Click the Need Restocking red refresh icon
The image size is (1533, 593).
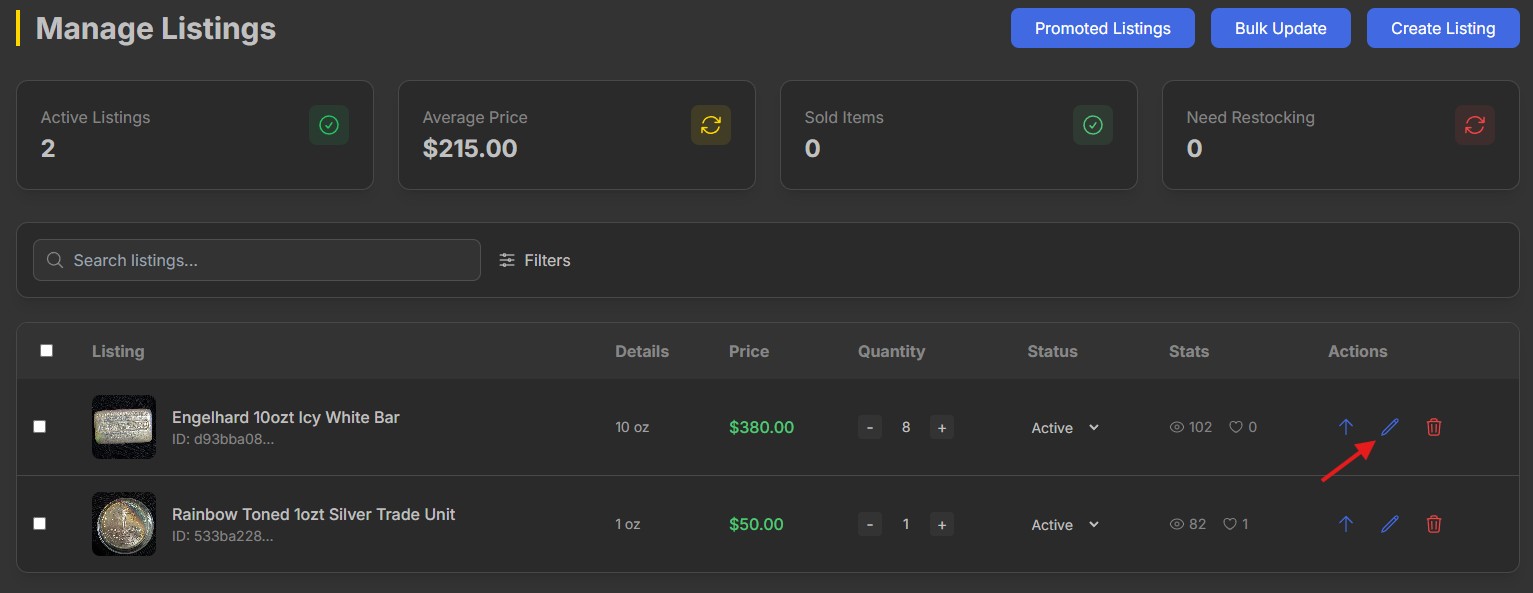(1475, 125)
